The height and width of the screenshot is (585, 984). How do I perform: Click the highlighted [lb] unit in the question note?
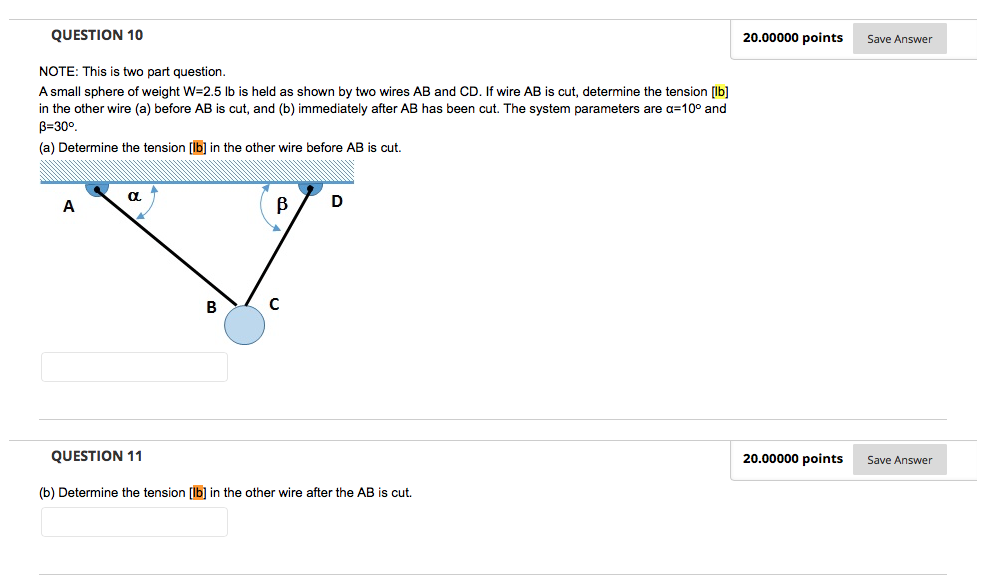721,91
